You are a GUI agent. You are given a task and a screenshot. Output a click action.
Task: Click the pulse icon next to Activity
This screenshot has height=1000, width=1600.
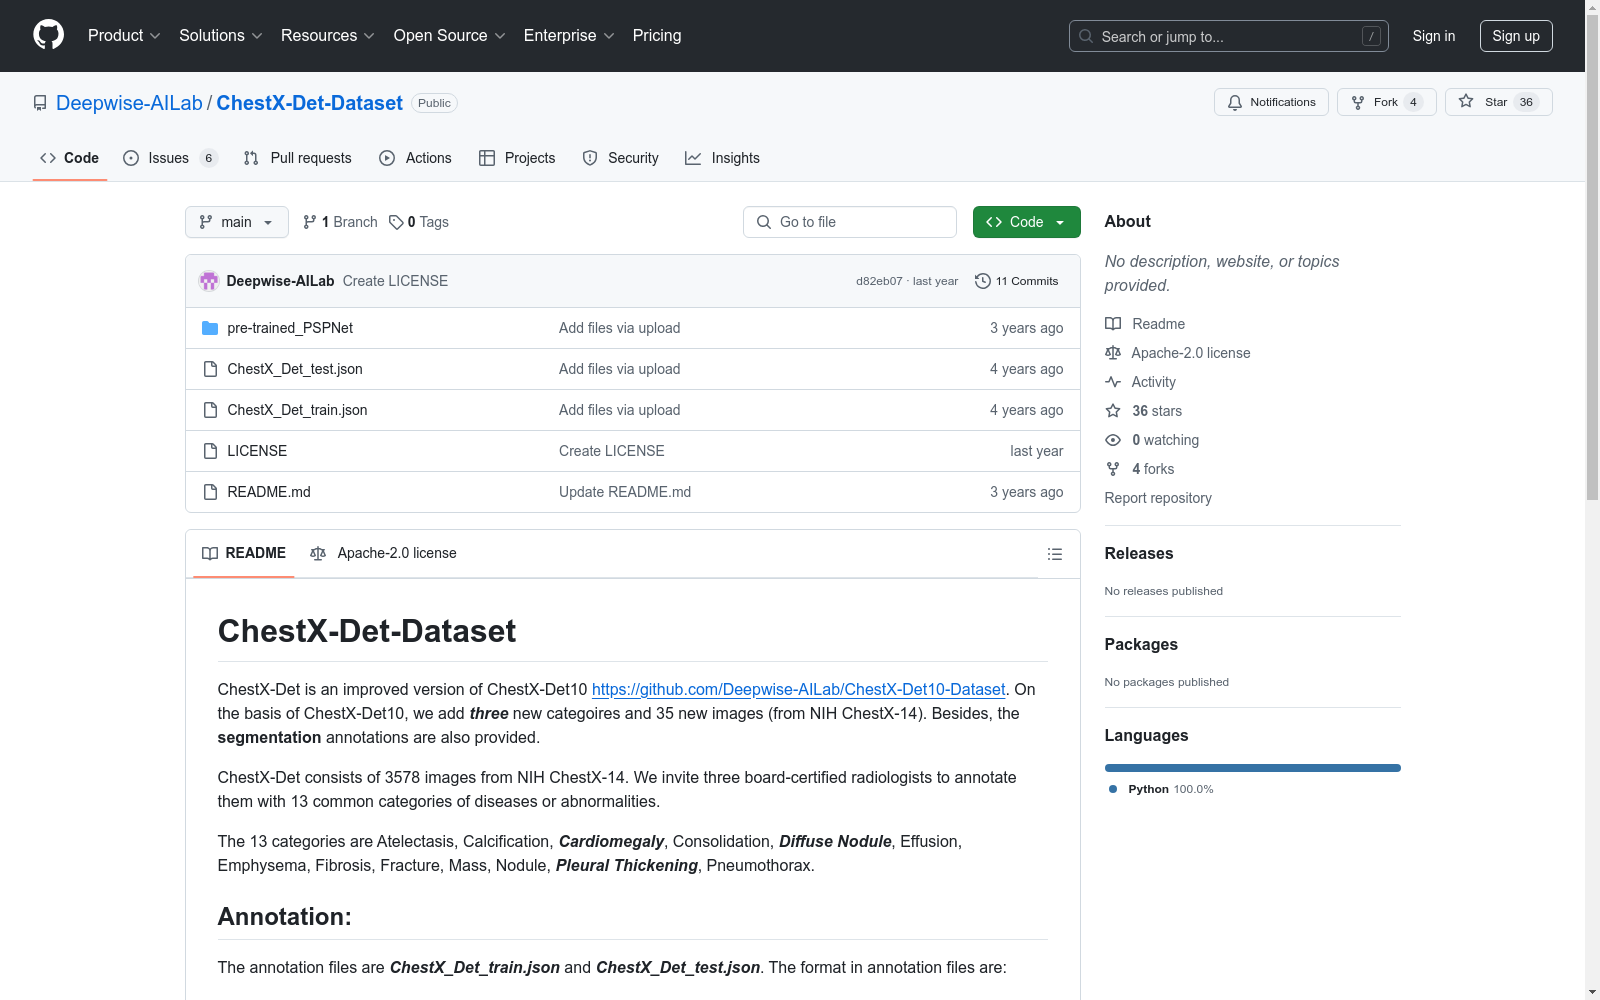[1113, 382]
